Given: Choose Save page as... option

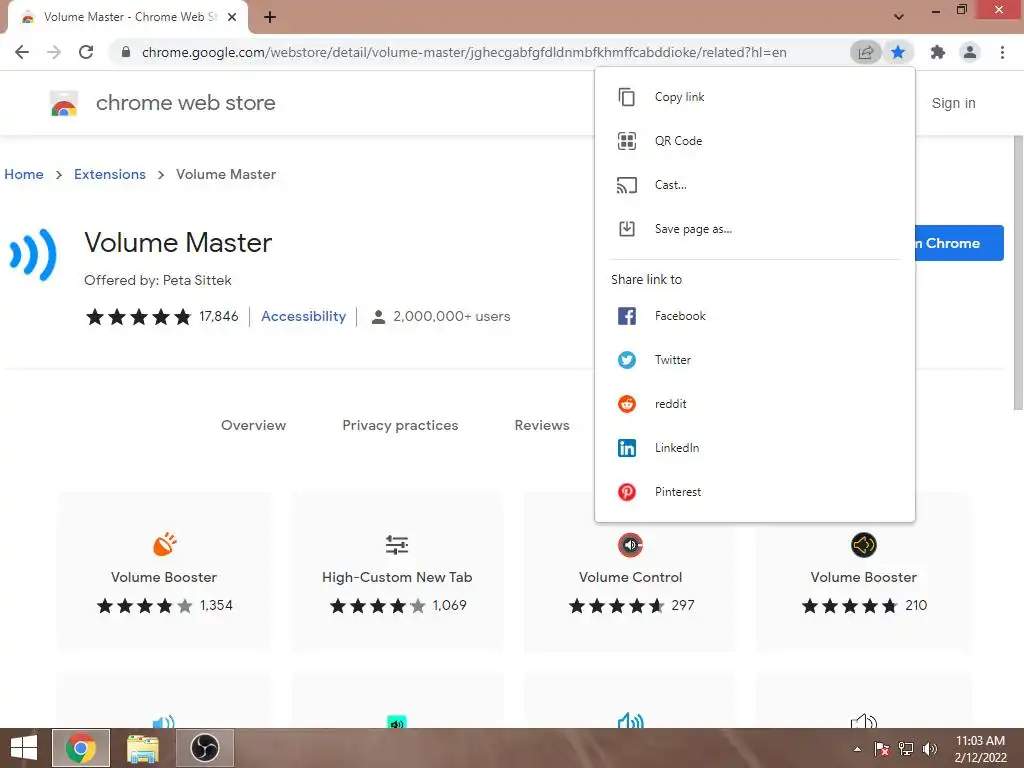Looking at the screenshot, I should pos(754,229).
